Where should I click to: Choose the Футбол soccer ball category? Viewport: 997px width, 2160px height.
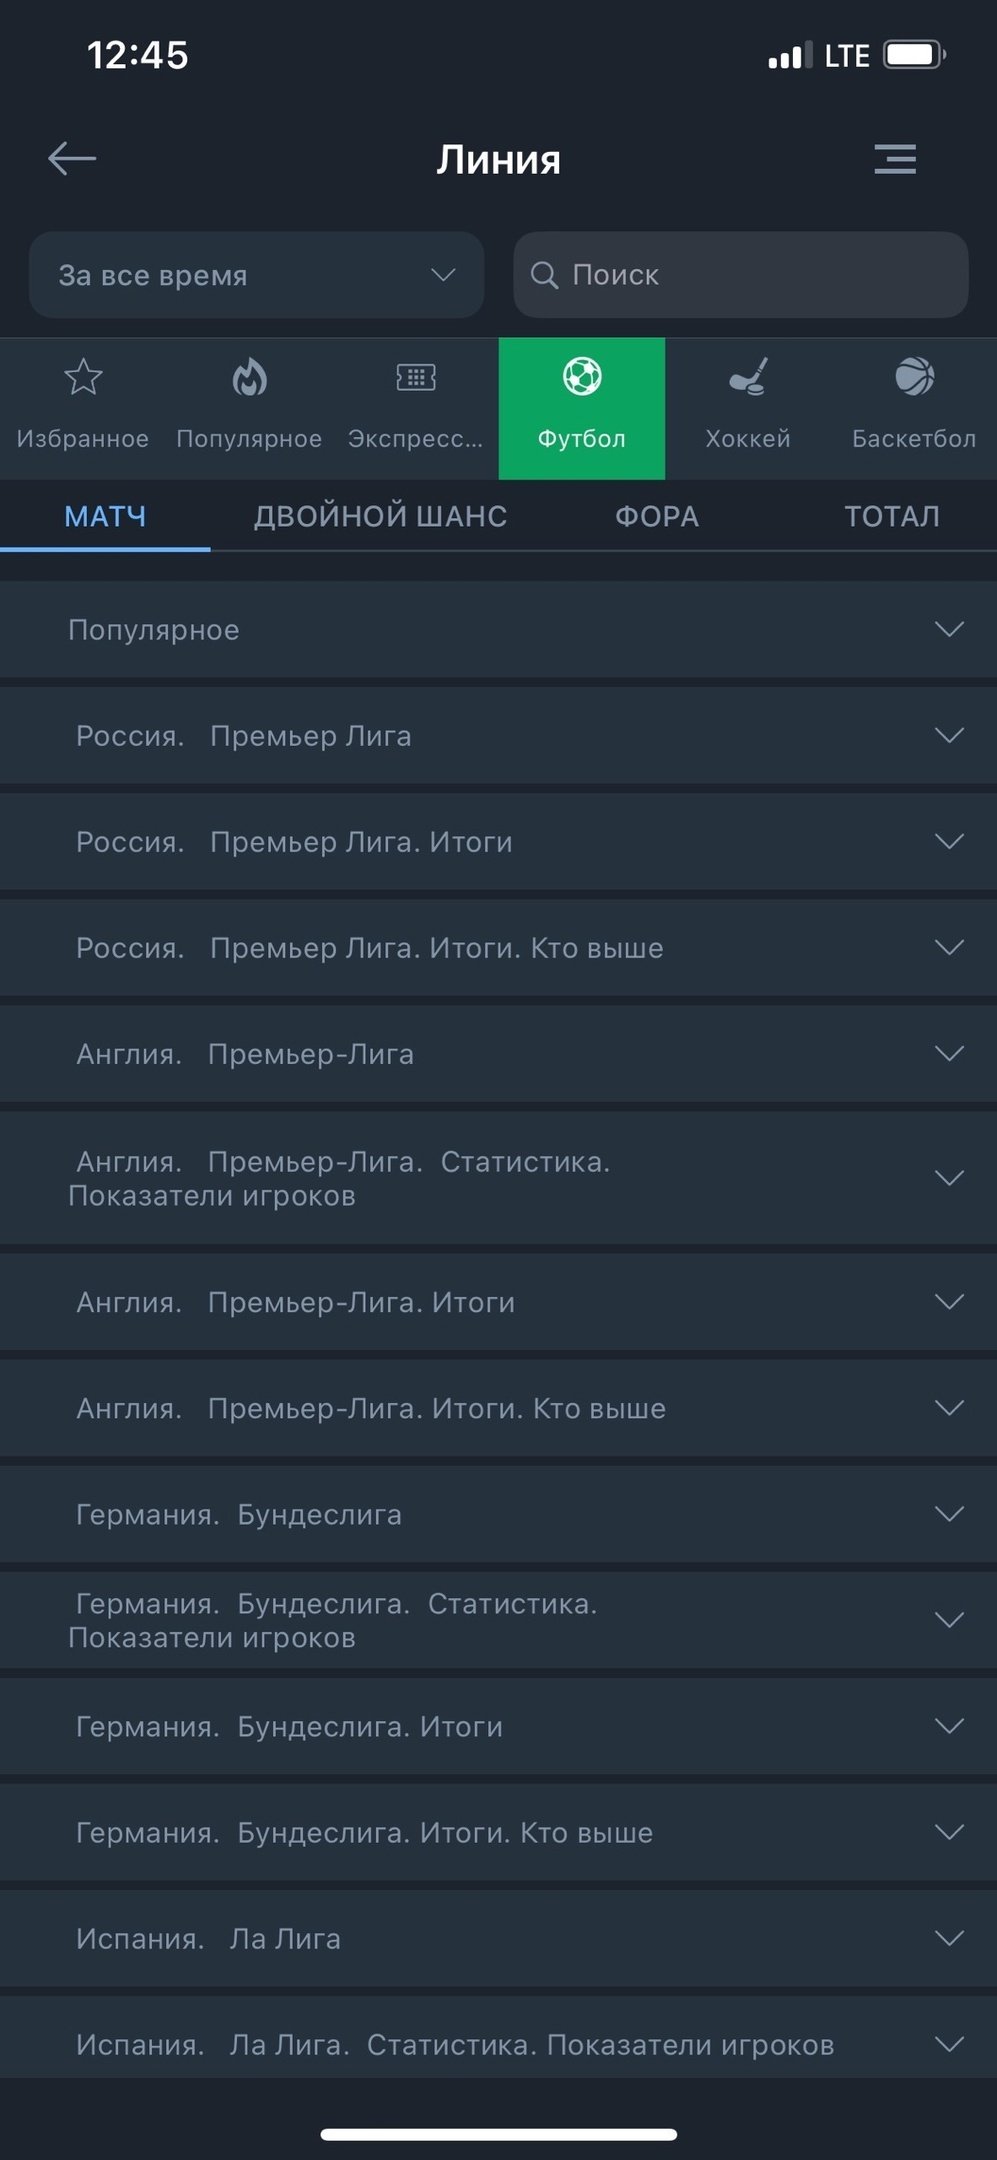[582, 378]
